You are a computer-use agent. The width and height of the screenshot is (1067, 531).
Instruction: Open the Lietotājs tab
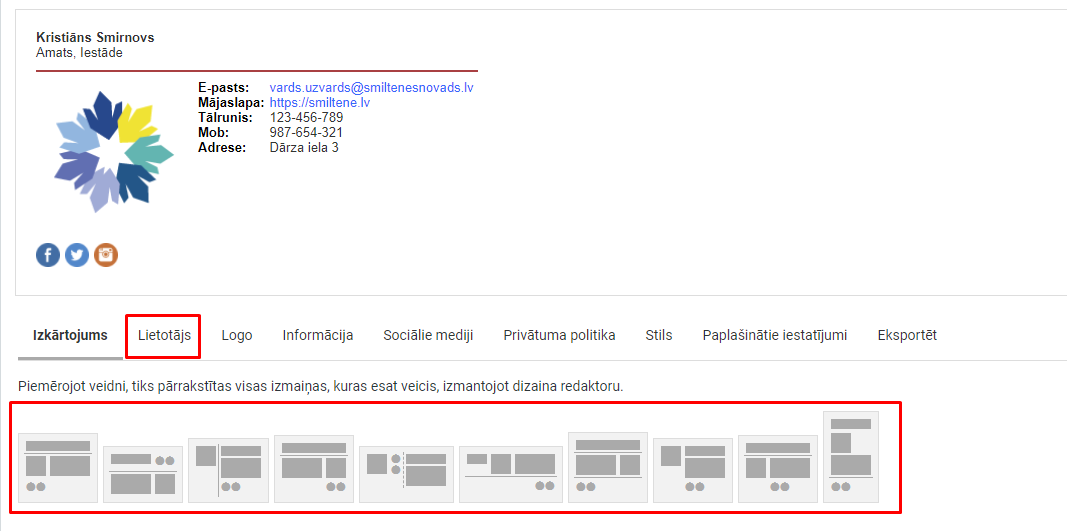coord(164,336)
